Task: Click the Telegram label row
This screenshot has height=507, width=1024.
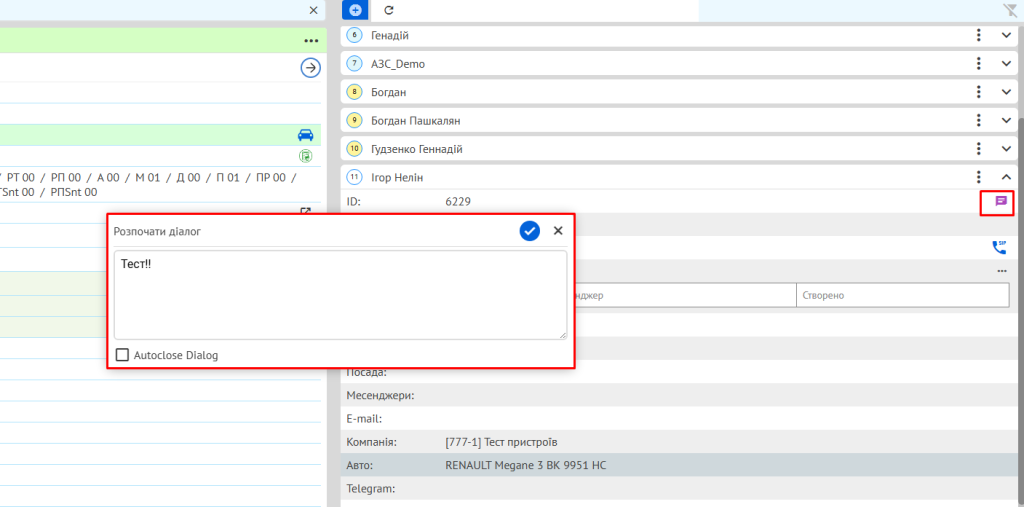Action: 679,489
